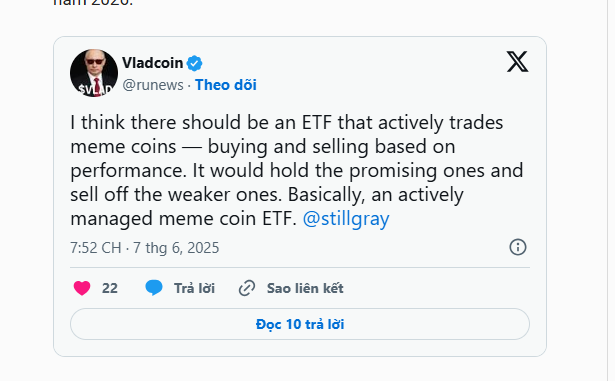Click the tweet line starting 'I think there should'
Screen dimensions: 615x381
tap(287, 122)
